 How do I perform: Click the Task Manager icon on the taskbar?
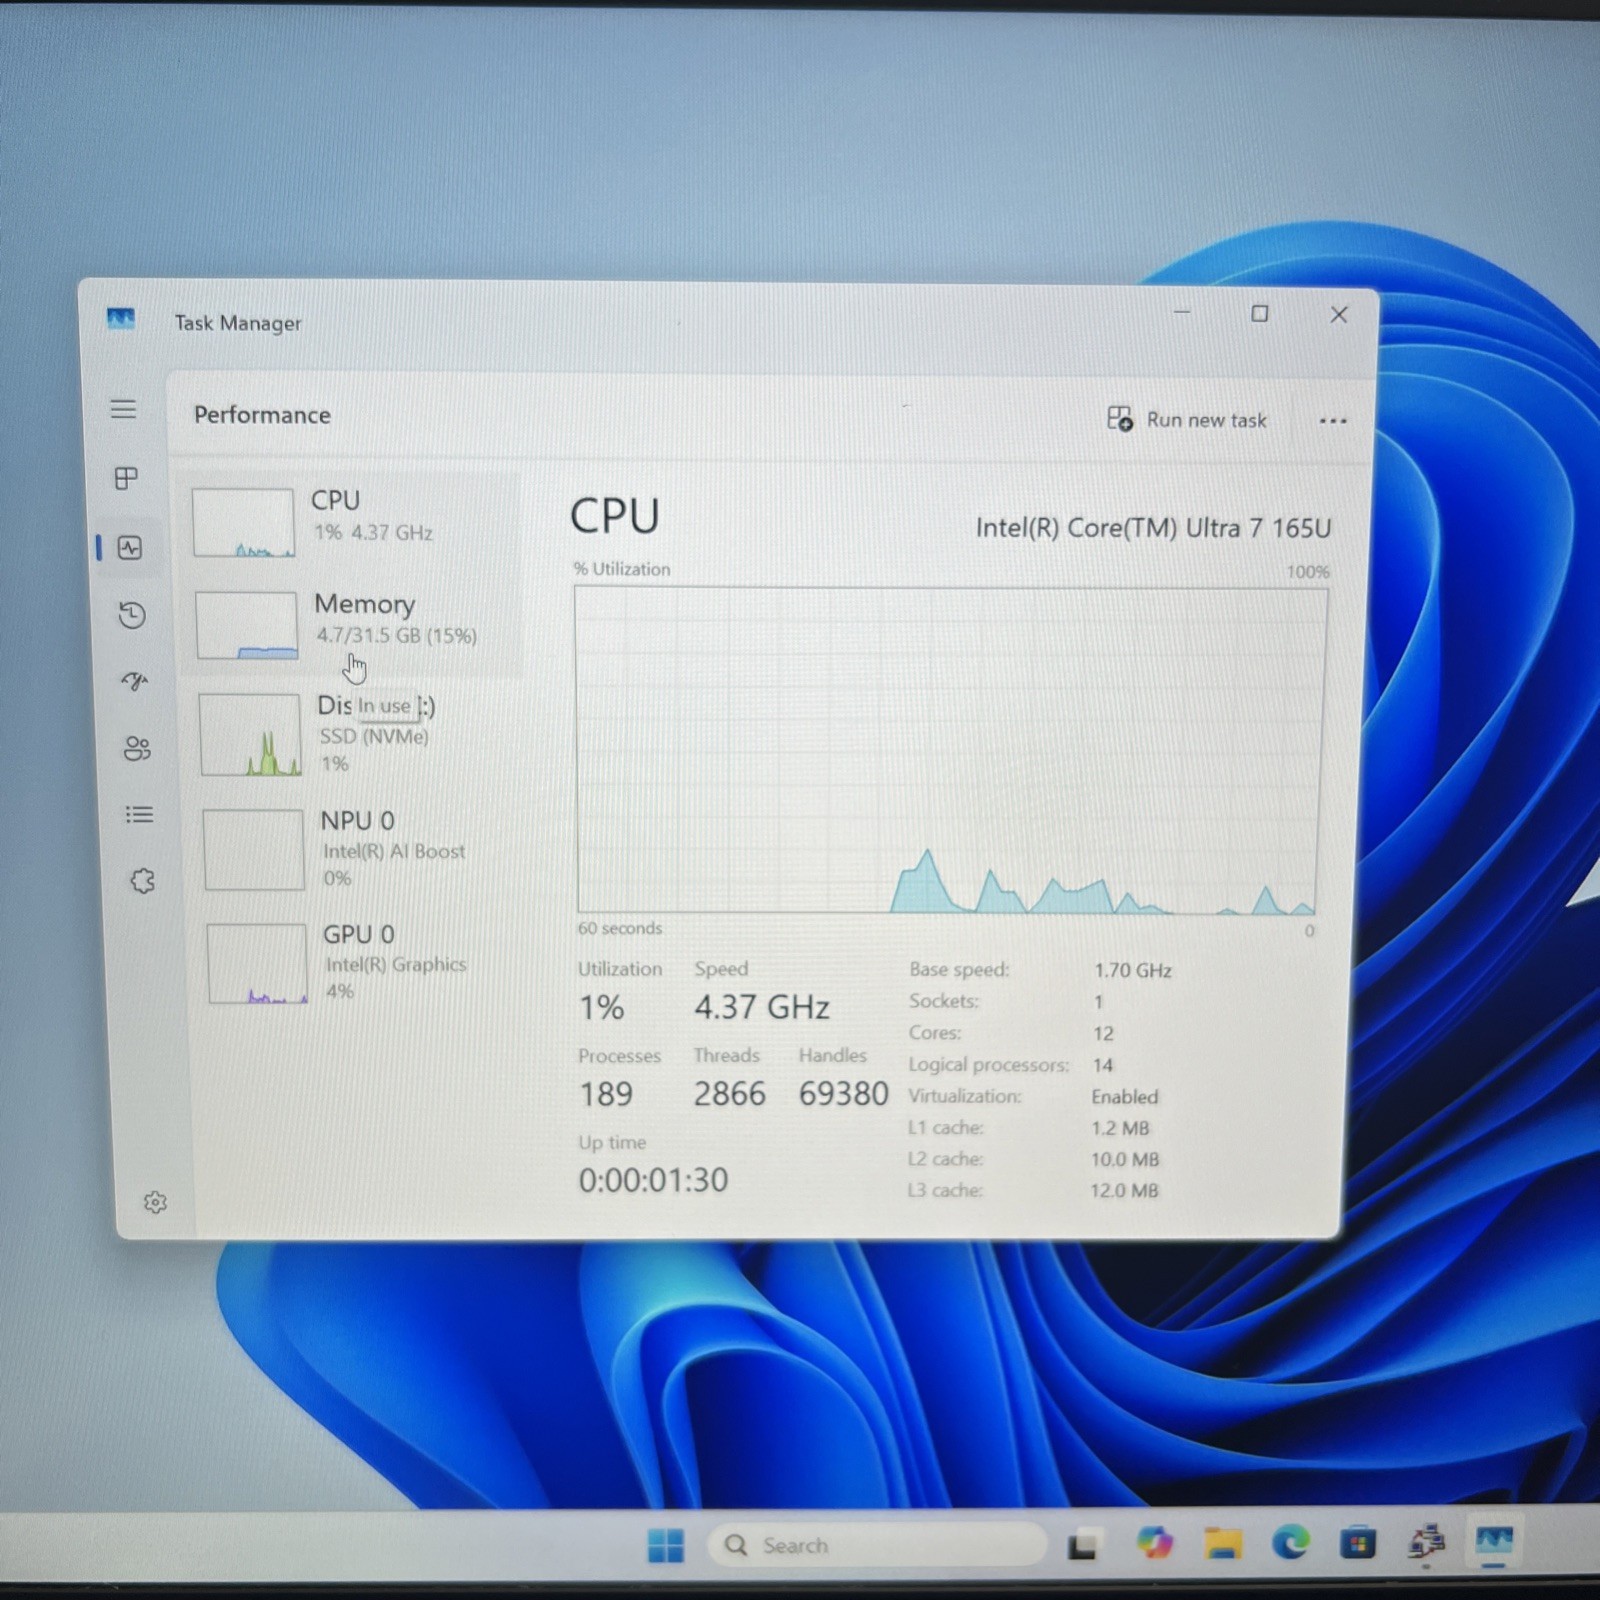(x=1494, y=1541)
